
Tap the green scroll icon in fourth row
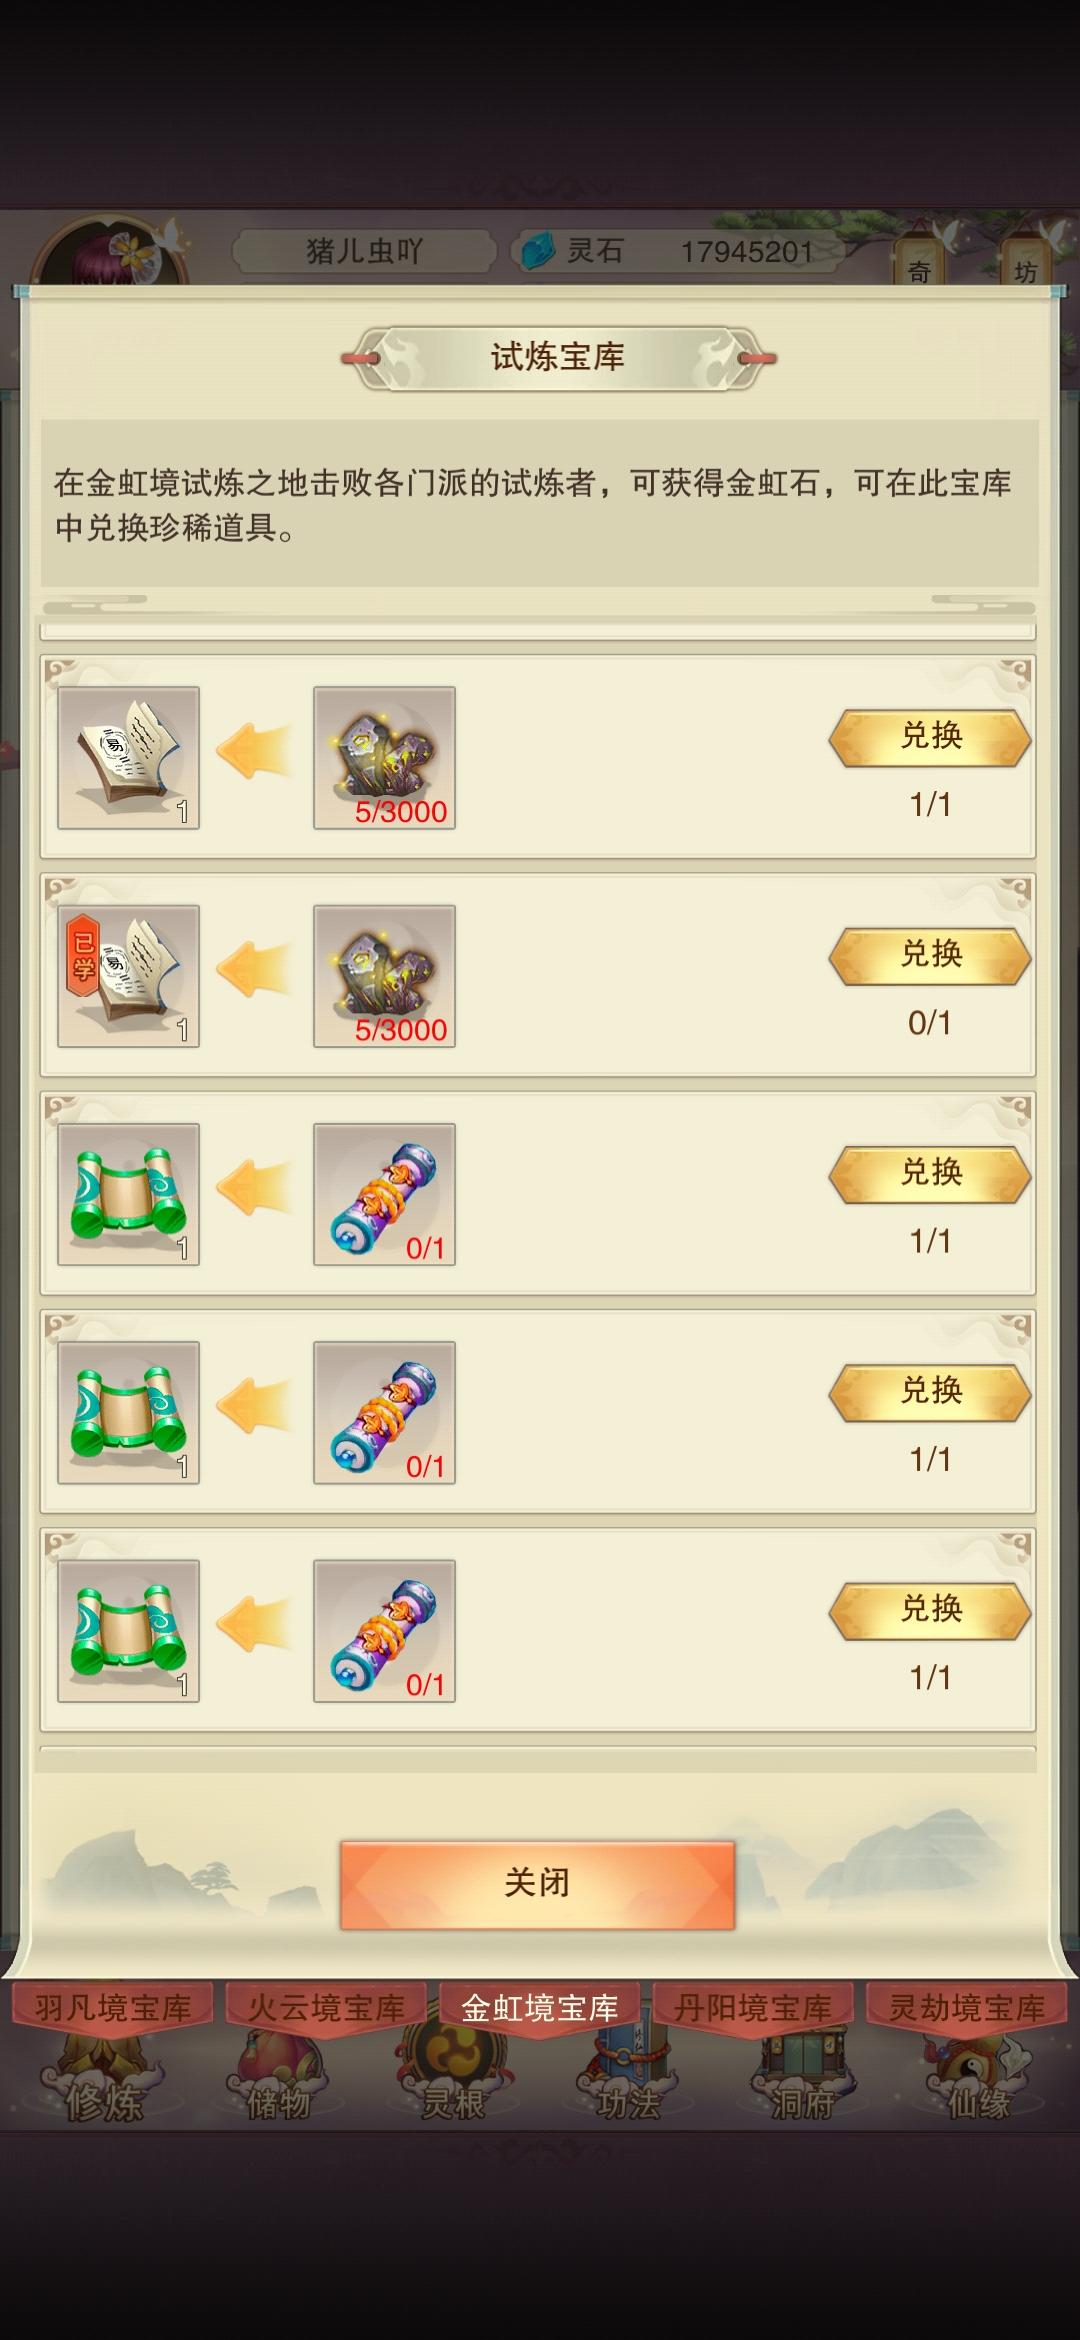coord(128,1412)
